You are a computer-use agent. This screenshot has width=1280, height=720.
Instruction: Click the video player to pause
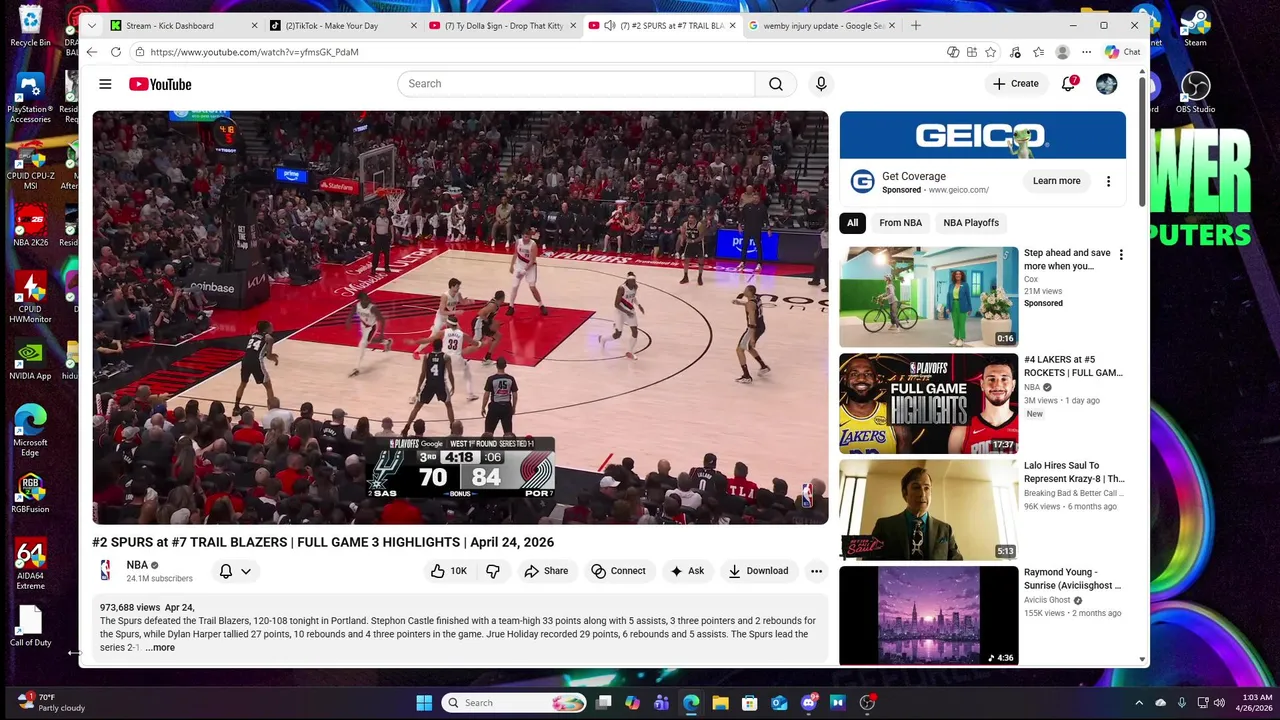click(x=460, y=318)
